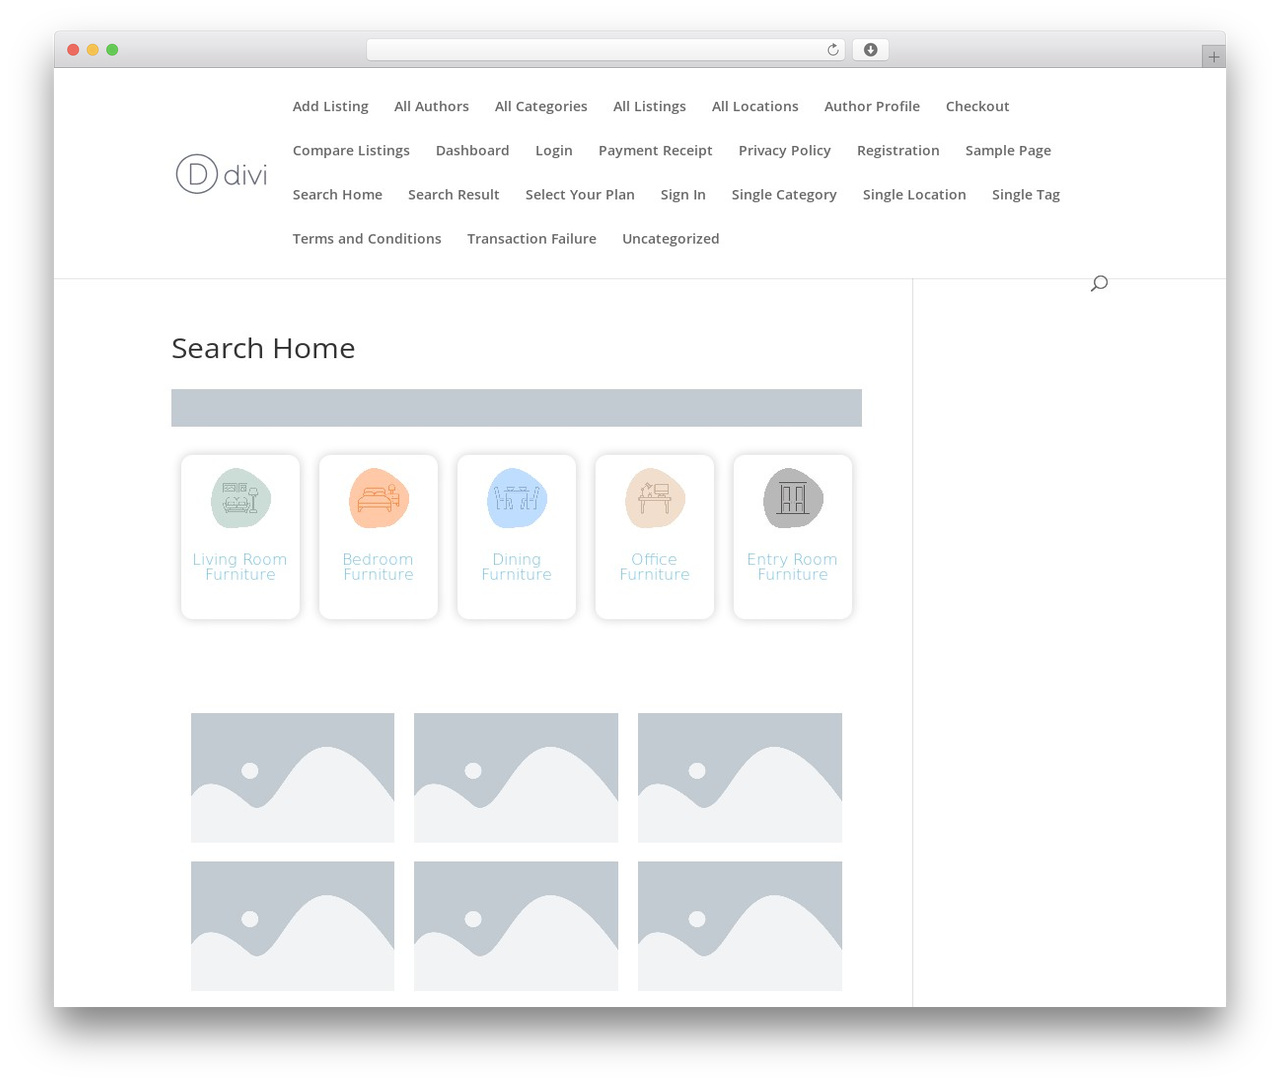The image size is (1280, 1084).
Task: Open the Dashboard menu item
Action: (x=472, y=150)
